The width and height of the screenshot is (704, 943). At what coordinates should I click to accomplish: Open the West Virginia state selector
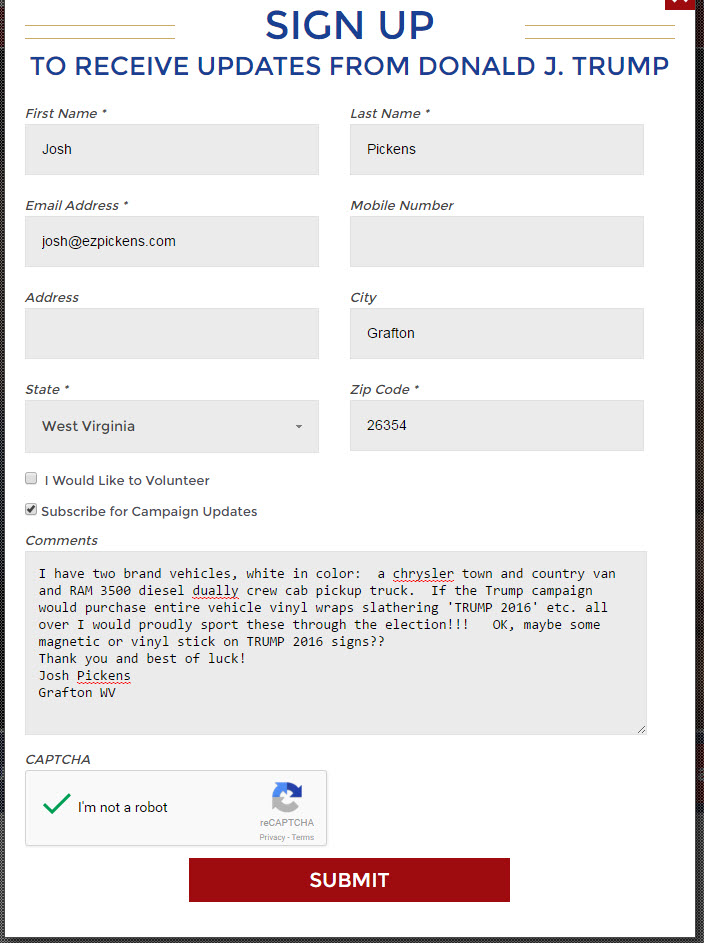[172, 426]
